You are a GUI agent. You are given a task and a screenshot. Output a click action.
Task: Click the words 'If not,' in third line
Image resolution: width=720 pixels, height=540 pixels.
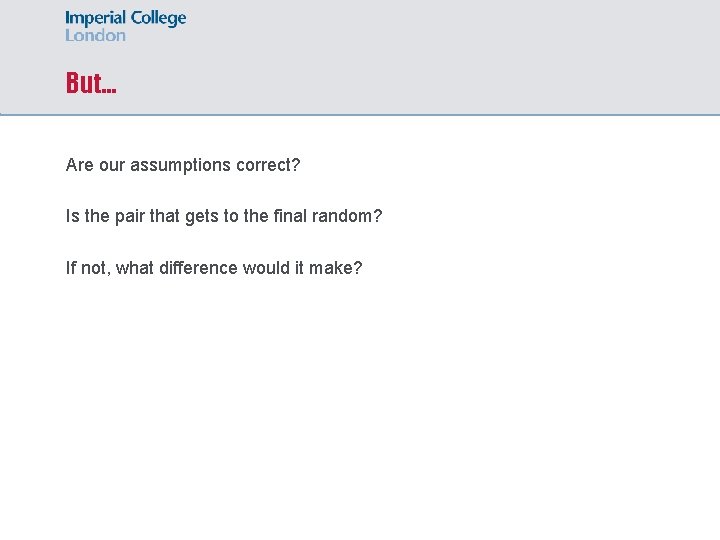88,268
